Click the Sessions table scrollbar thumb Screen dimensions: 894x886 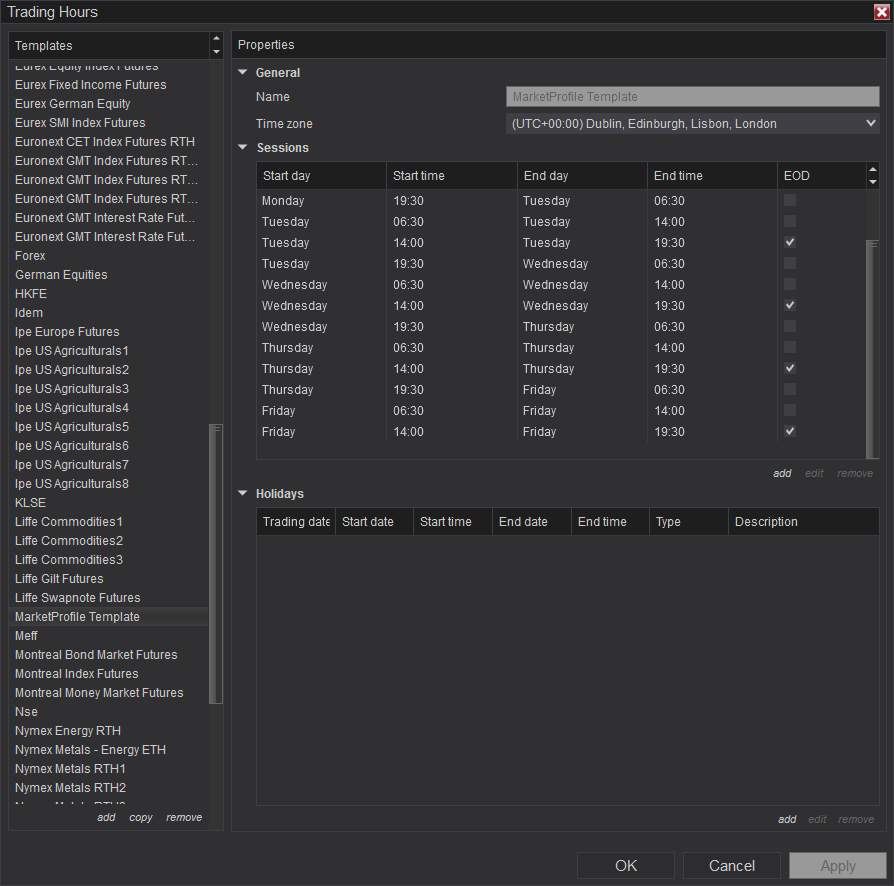tap(872, 349)
